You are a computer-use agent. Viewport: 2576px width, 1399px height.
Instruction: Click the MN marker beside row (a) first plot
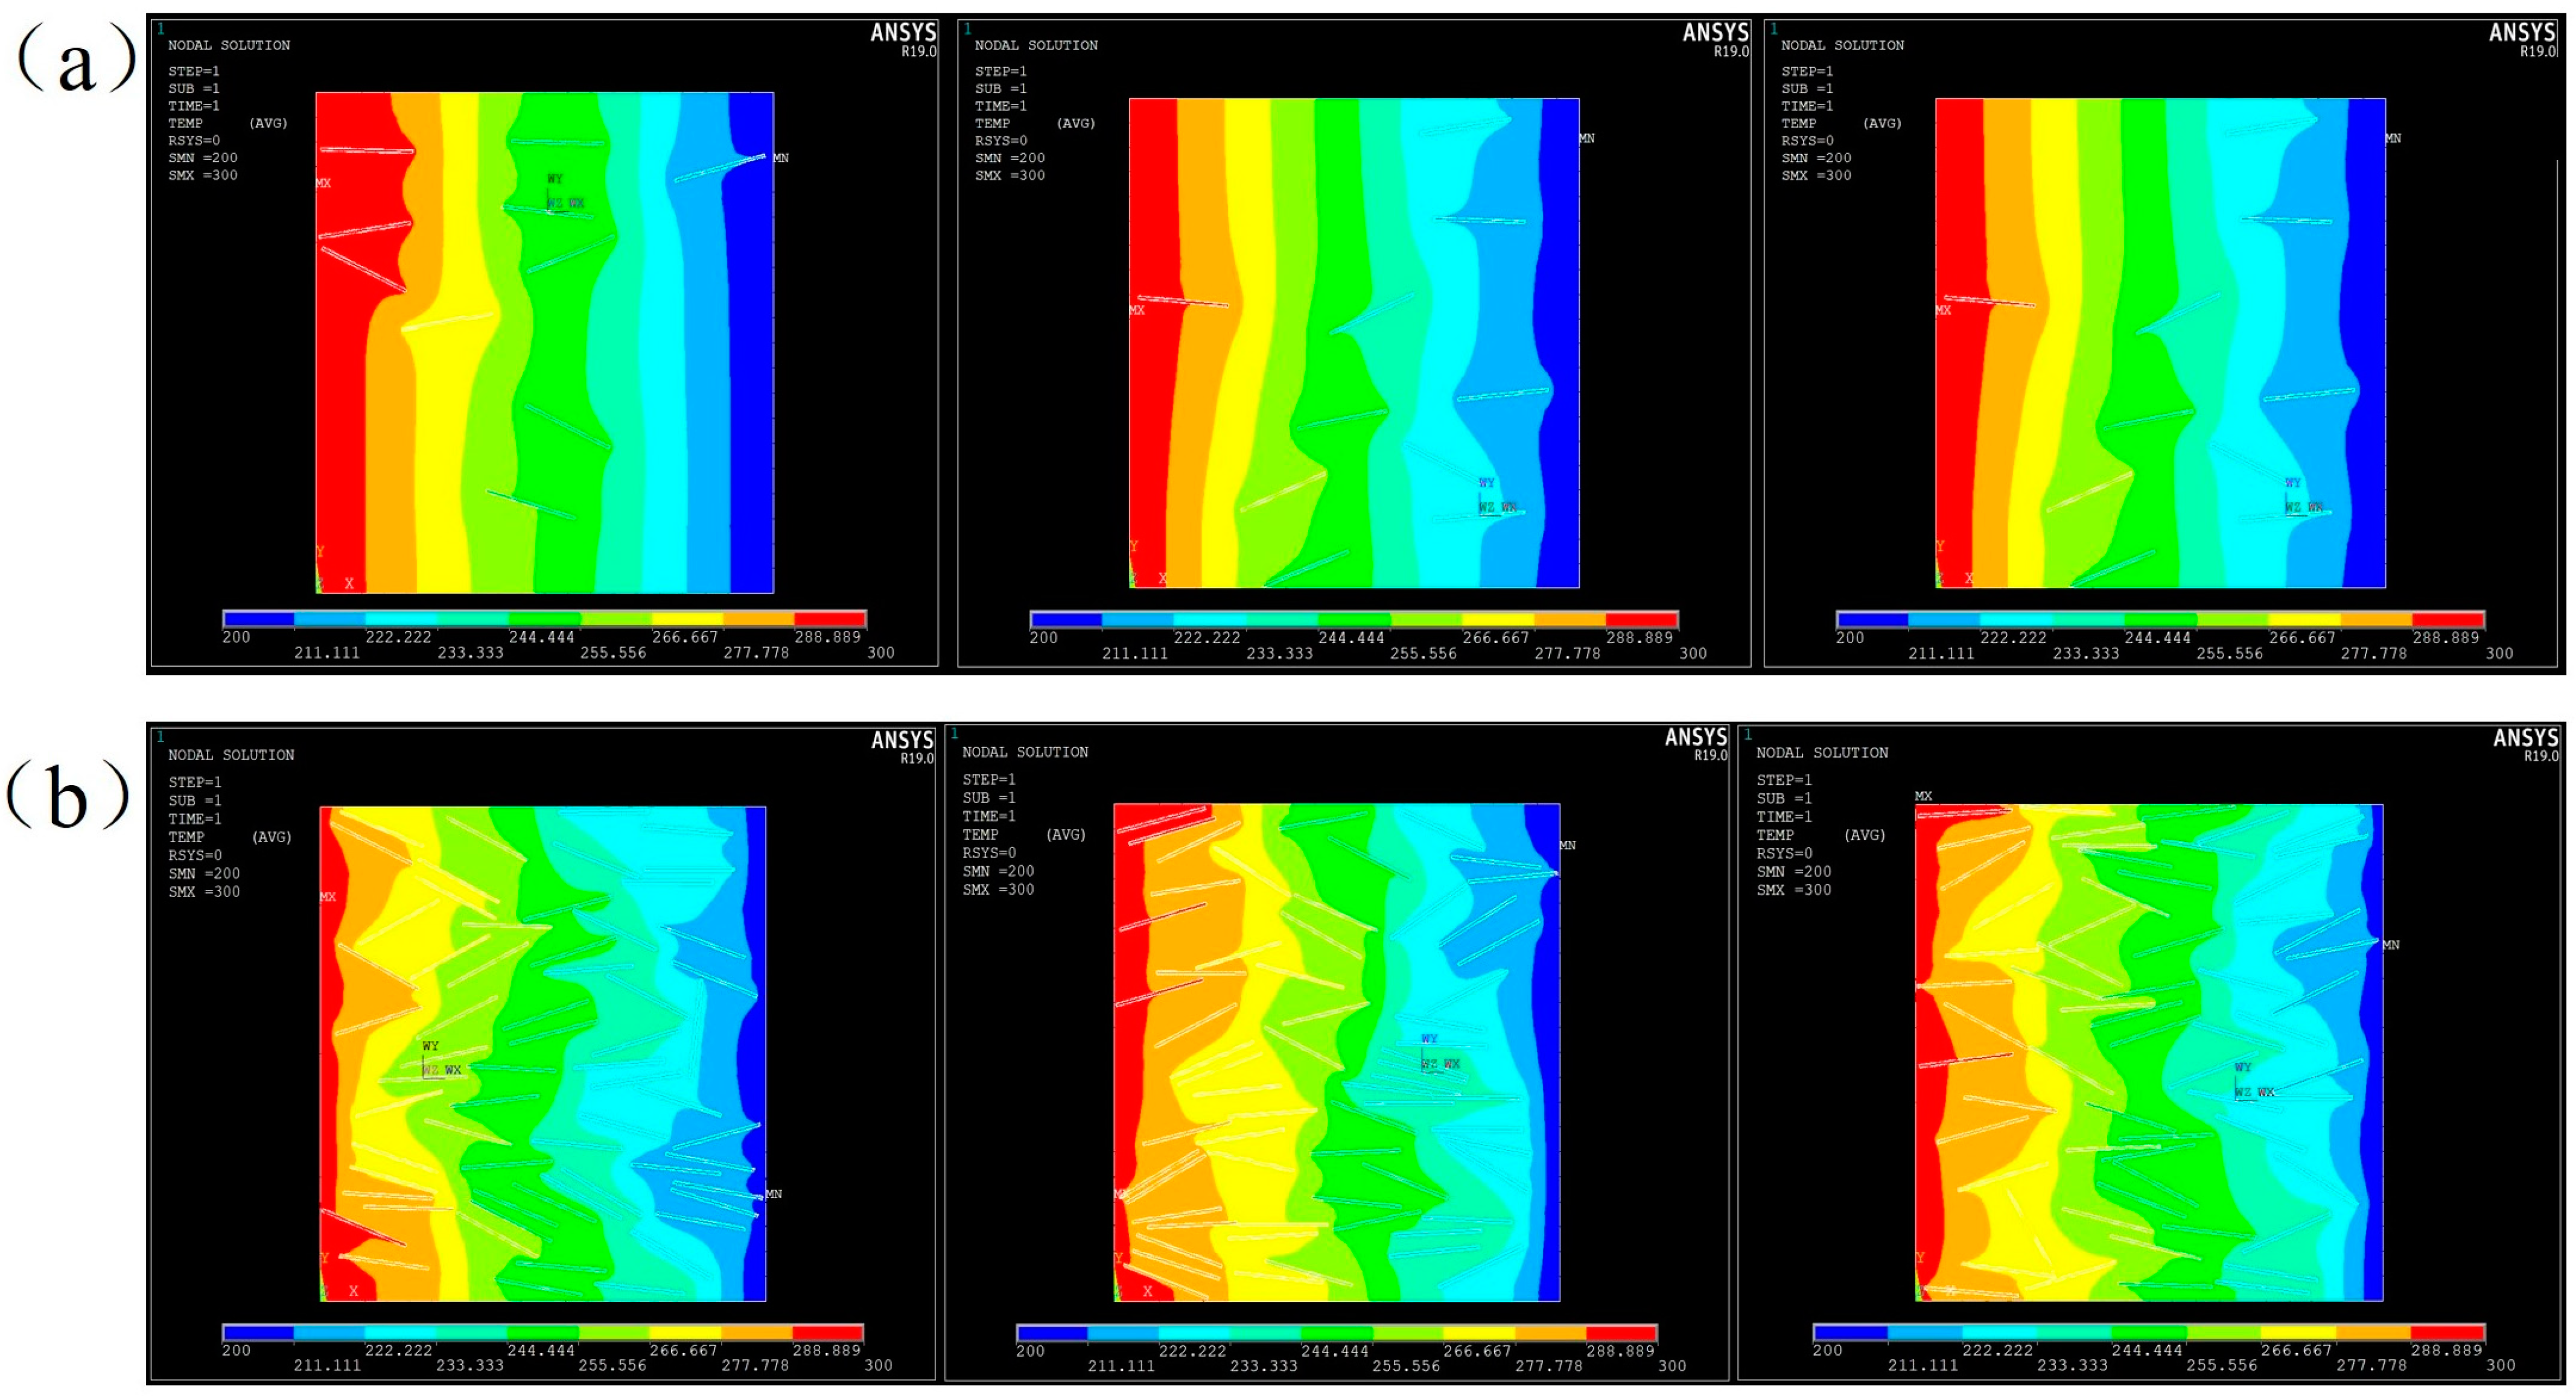click(781, 158)
